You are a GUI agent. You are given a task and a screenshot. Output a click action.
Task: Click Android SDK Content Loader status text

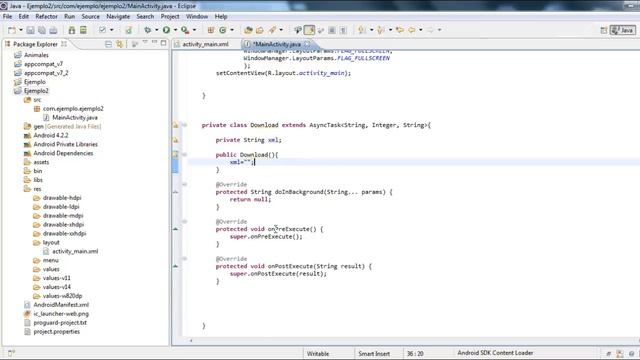pyautogui.click(x=495, y=353)
